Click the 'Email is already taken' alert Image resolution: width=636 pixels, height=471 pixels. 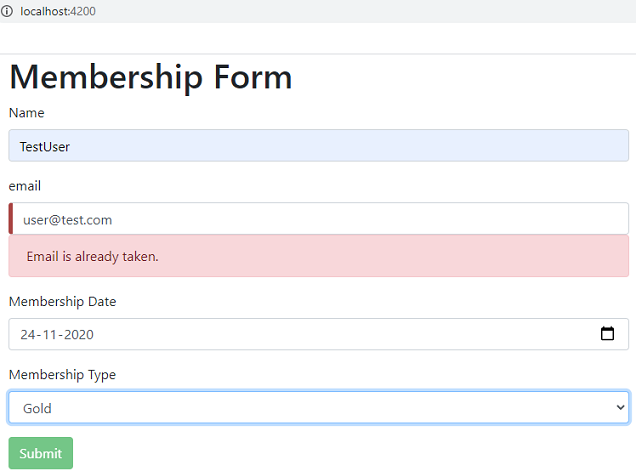pos(318,257)
